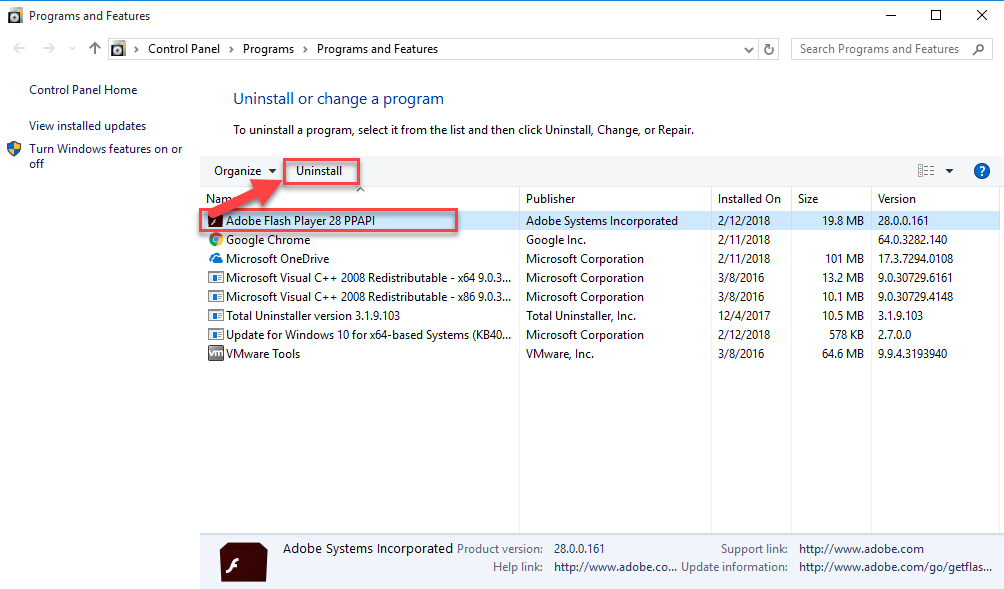Click publisher Adobe Systems Incorporated in Flash row
This screenshot has height=589, width=1004.
pos(602,221)
